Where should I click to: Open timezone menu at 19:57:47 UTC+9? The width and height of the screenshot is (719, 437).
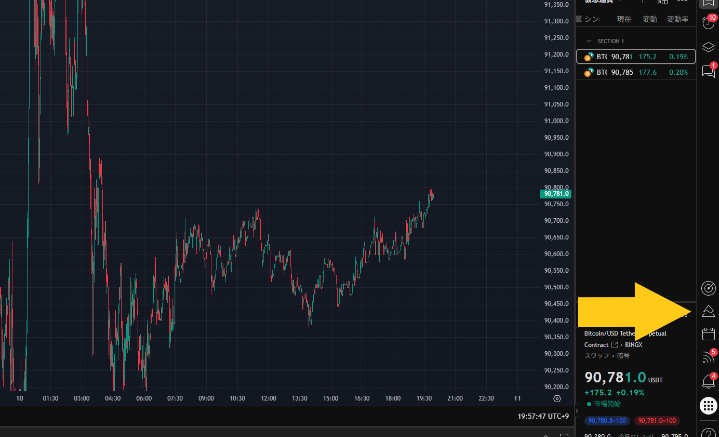[541, 415]
